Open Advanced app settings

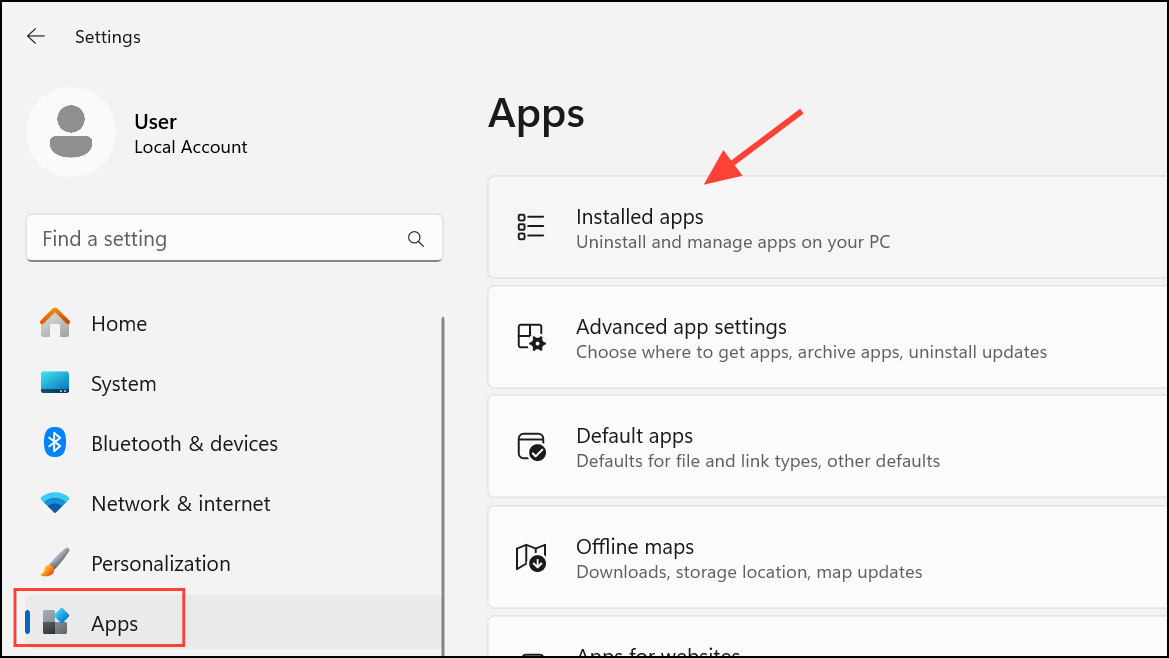pos(828,337)
